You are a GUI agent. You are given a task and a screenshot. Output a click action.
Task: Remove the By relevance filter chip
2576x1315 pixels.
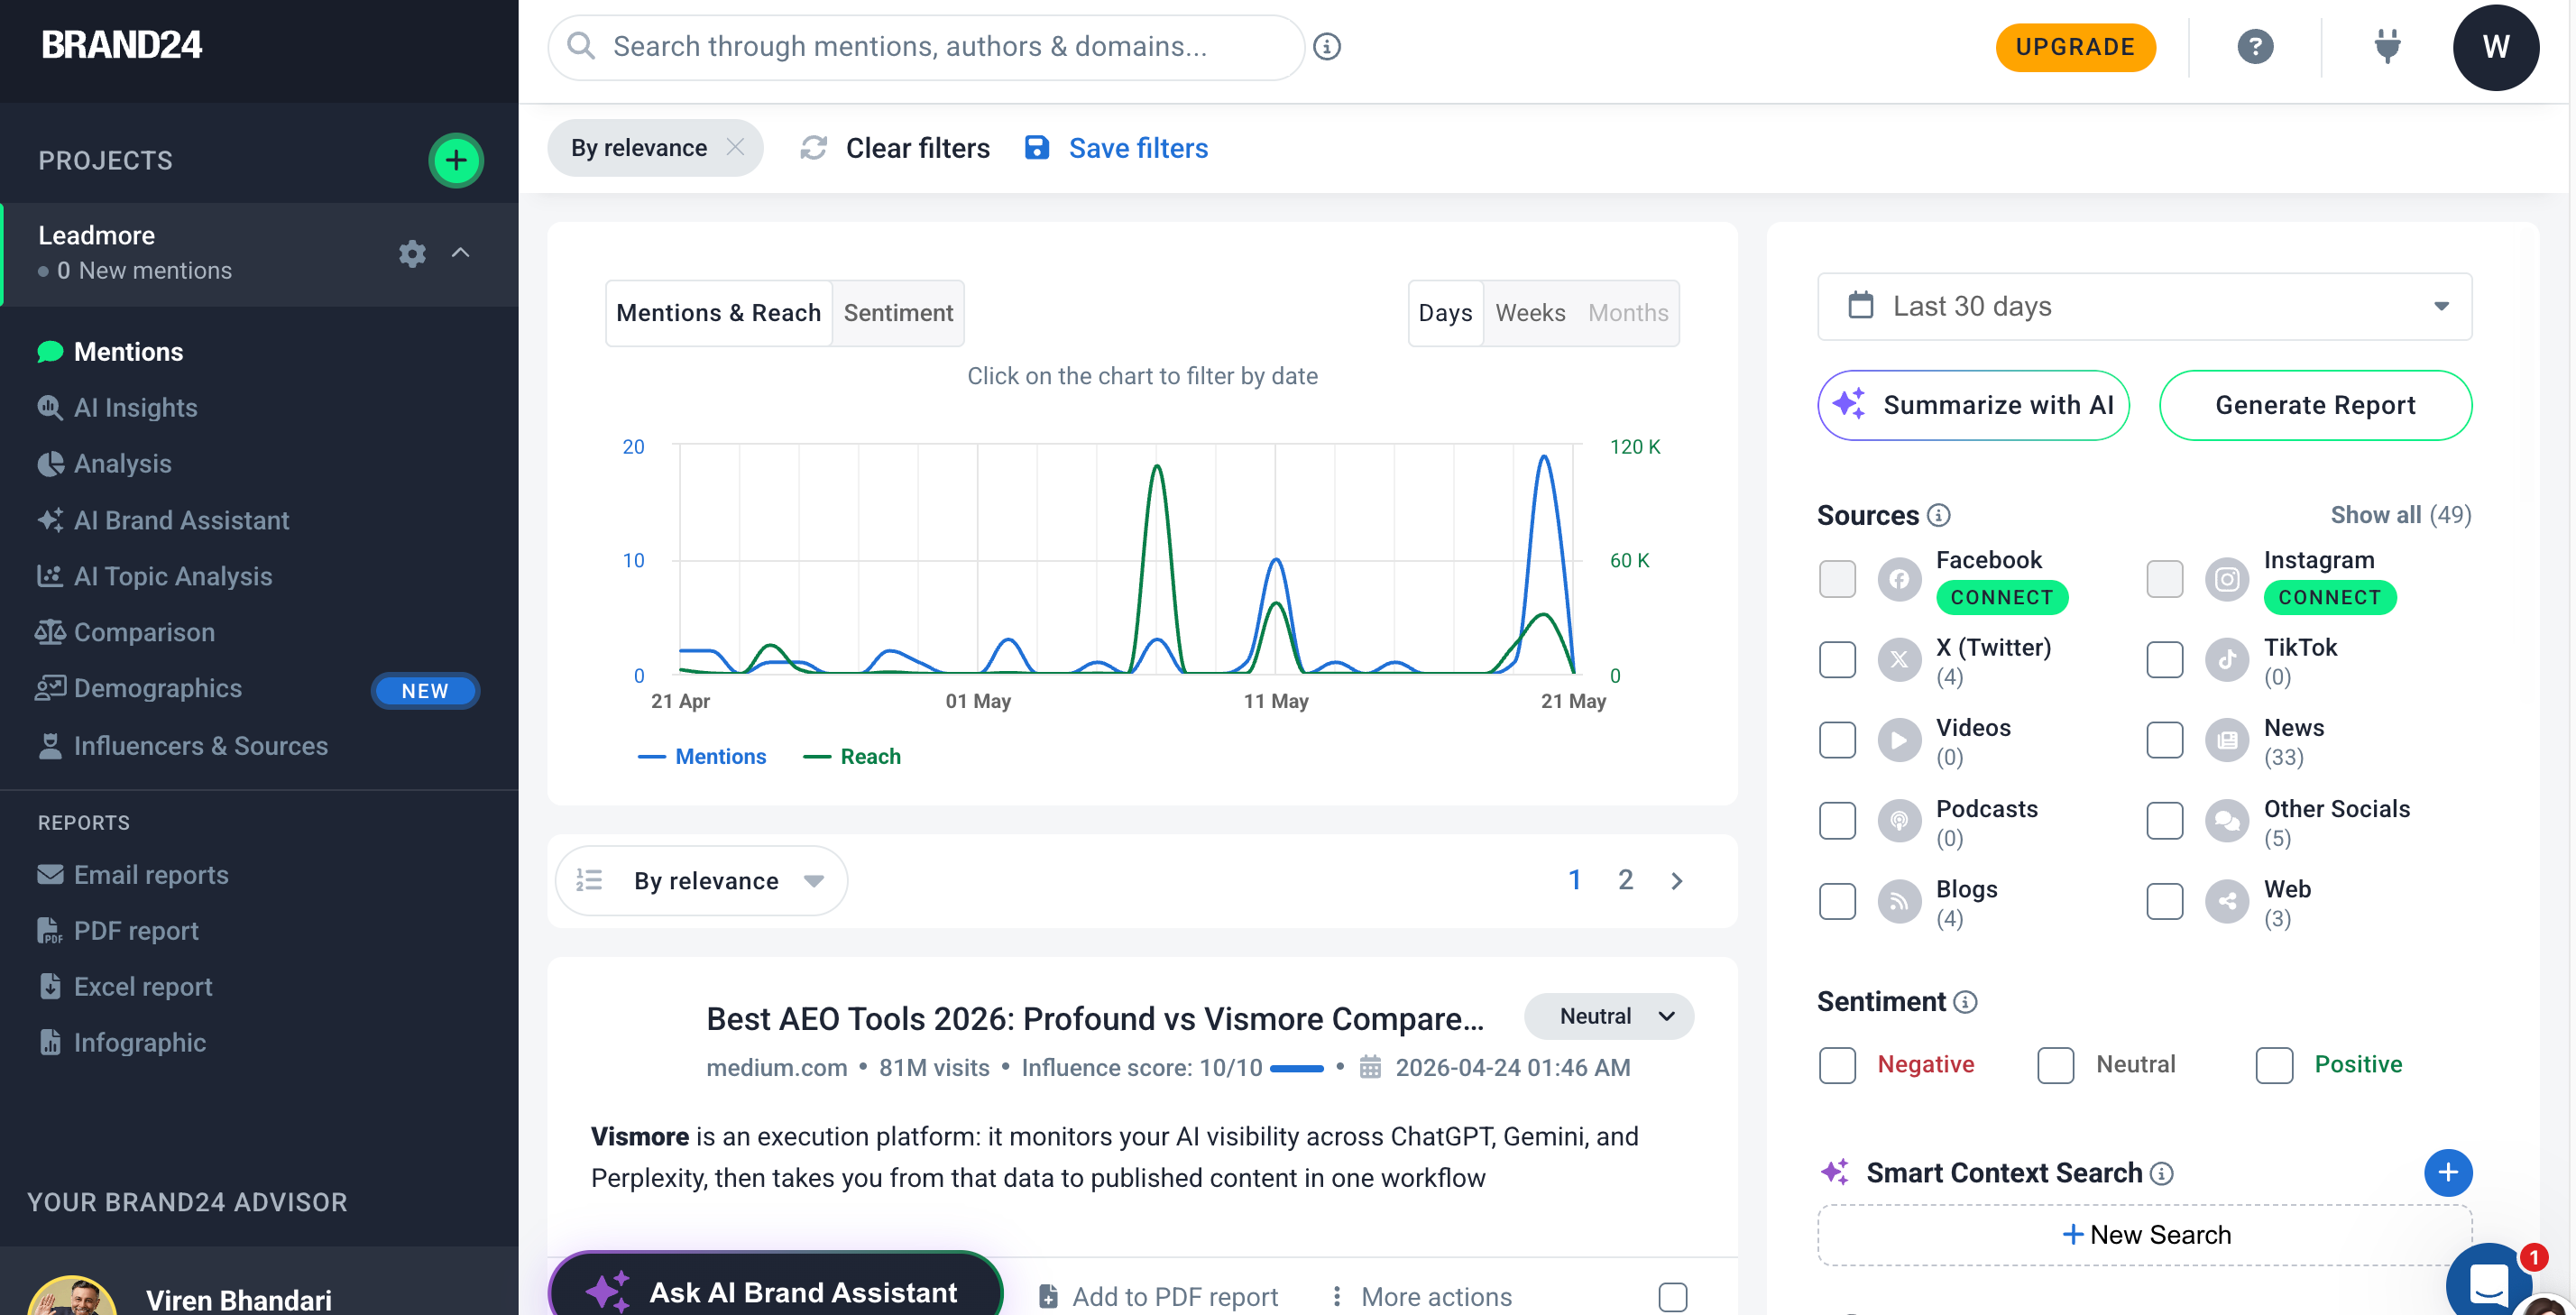coord(735,147)
